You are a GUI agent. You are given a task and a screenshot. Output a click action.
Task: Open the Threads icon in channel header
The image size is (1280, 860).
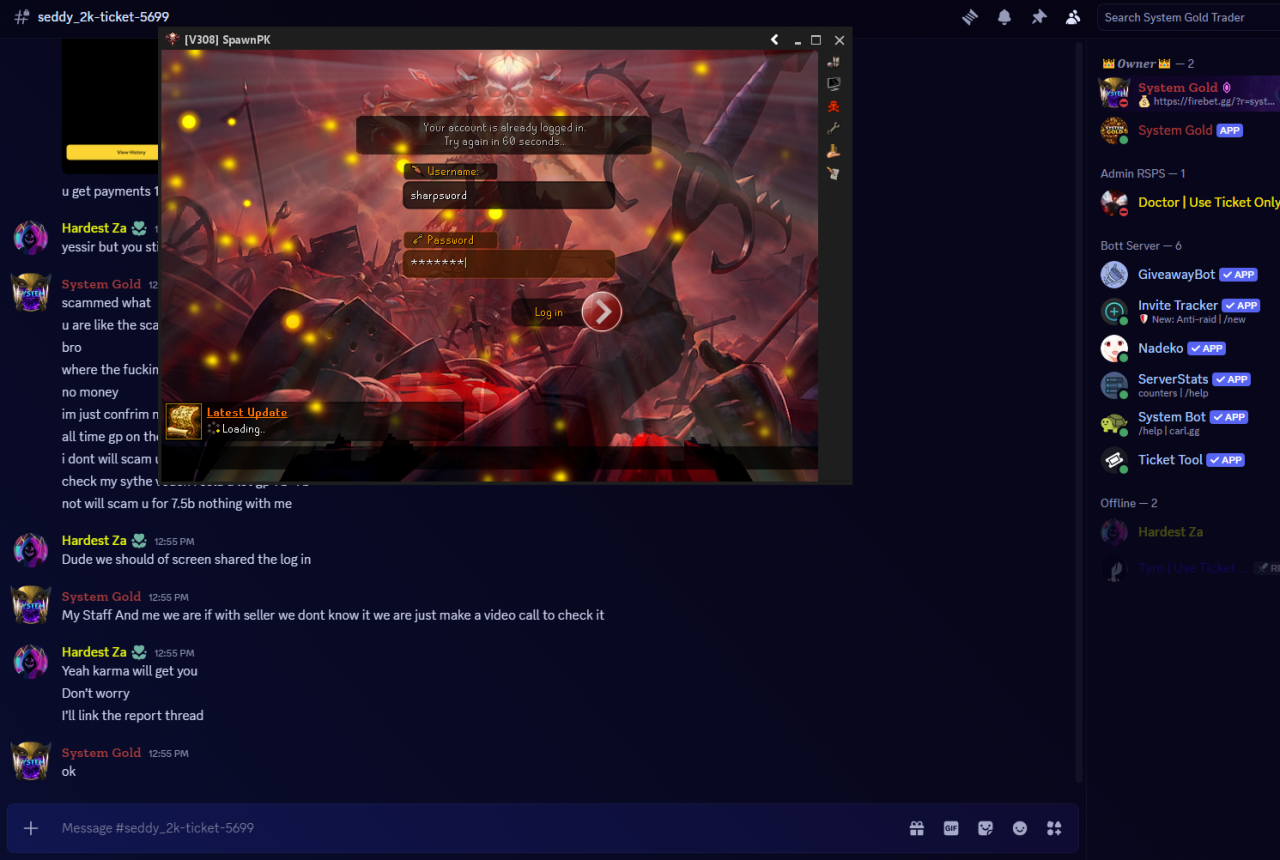tap(969, 17)
